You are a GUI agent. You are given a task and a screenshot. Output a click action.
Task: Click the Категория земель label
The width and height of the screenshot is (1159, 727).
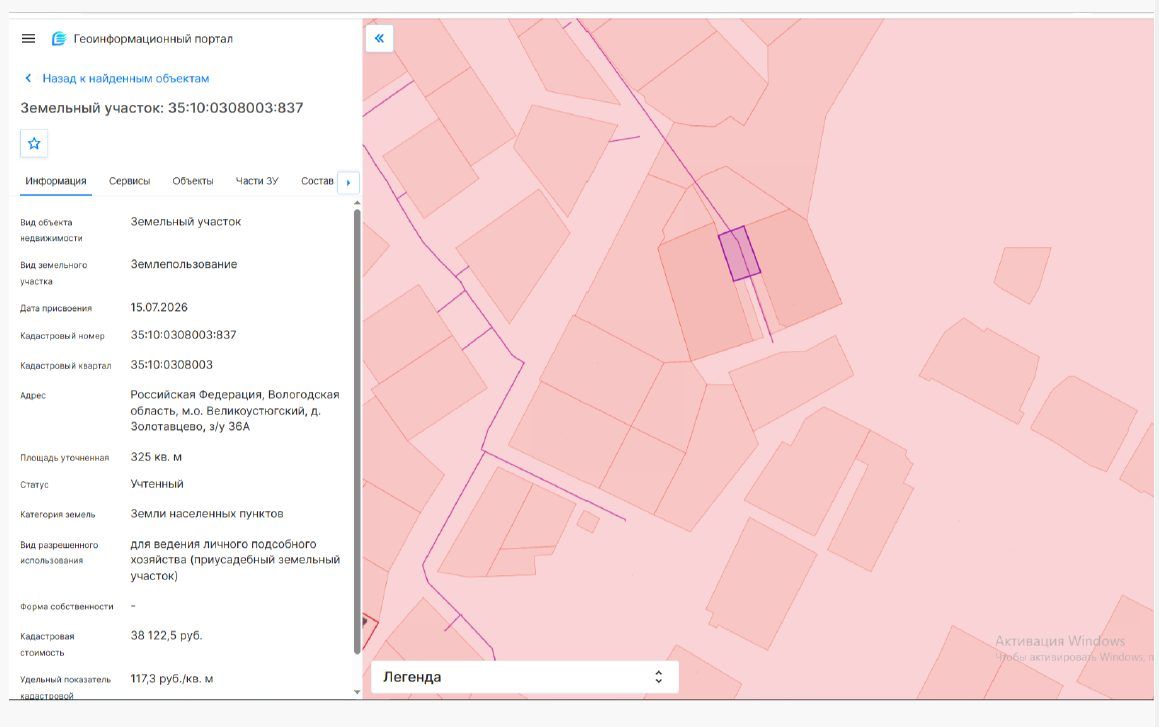pyautogui.click(x=58, y=514)
